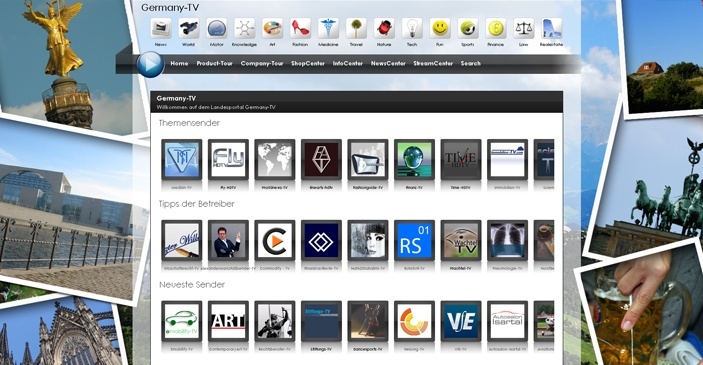The width and height of the screenshot is (703, 365).
Task: Open StreamCenter in the navigation bar
Action: pos(433,63)
